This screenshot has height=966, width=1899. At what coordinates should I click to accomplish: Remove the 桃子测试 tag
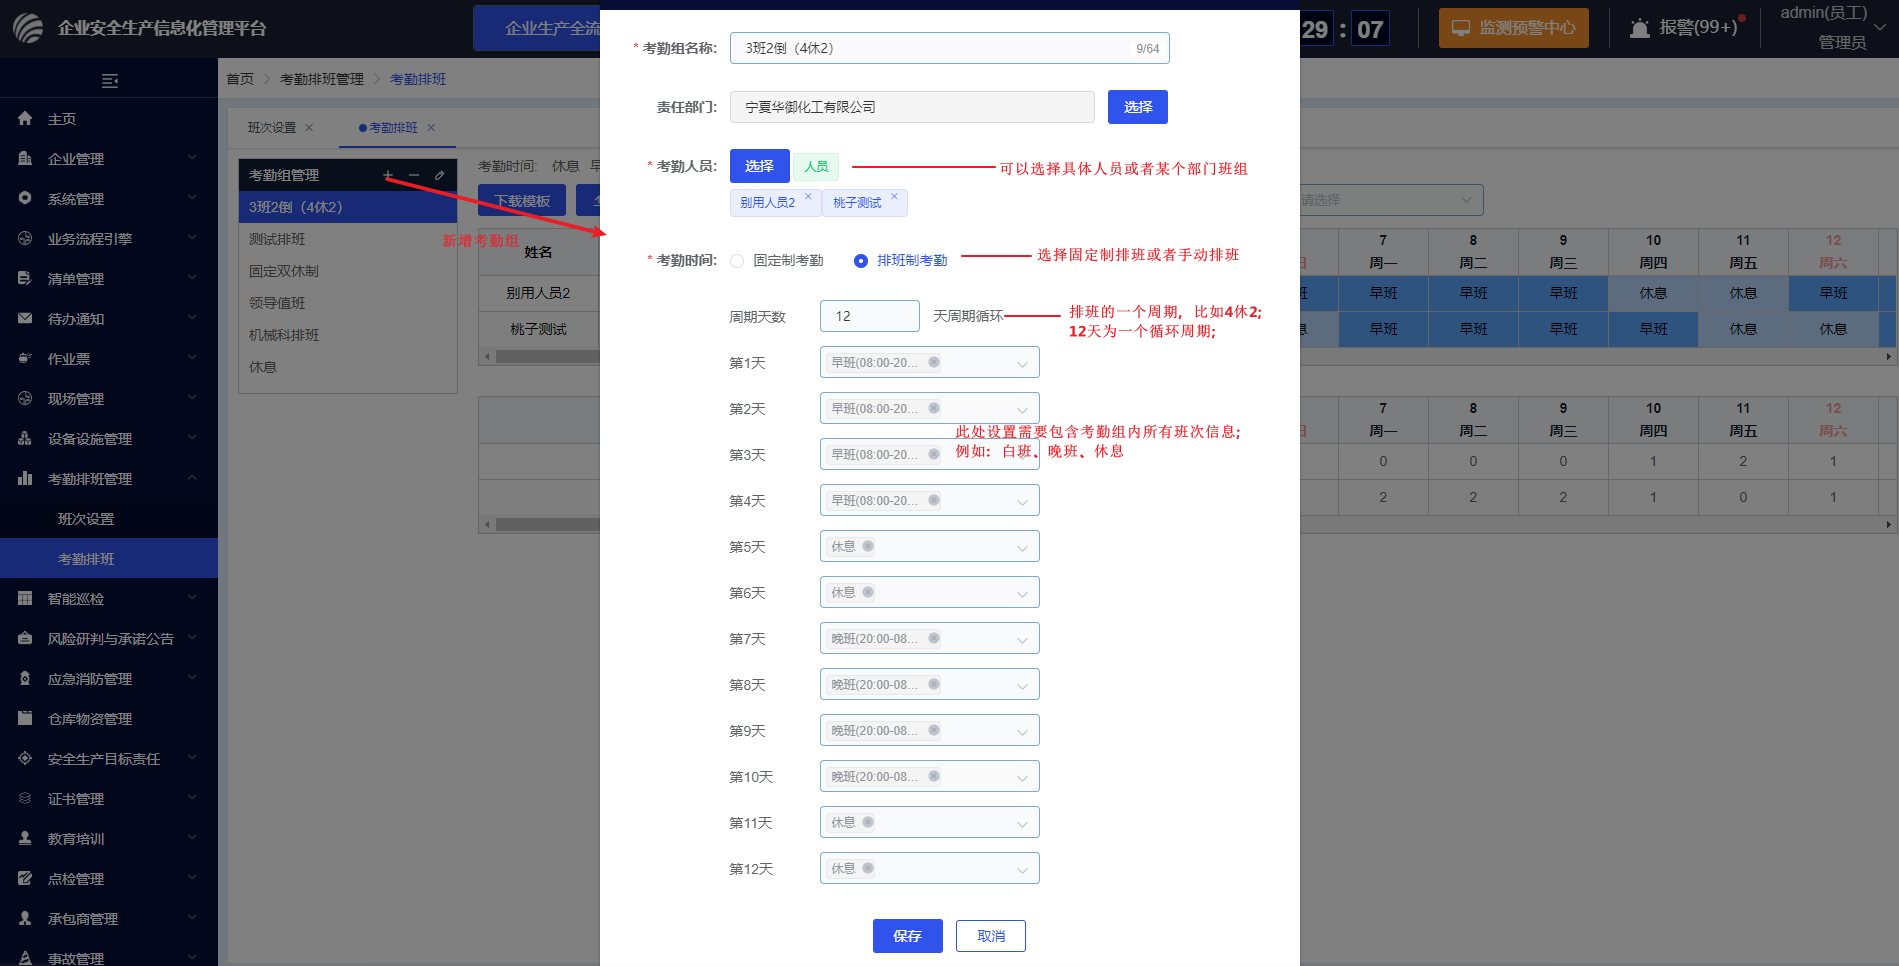tap(894, 197)
